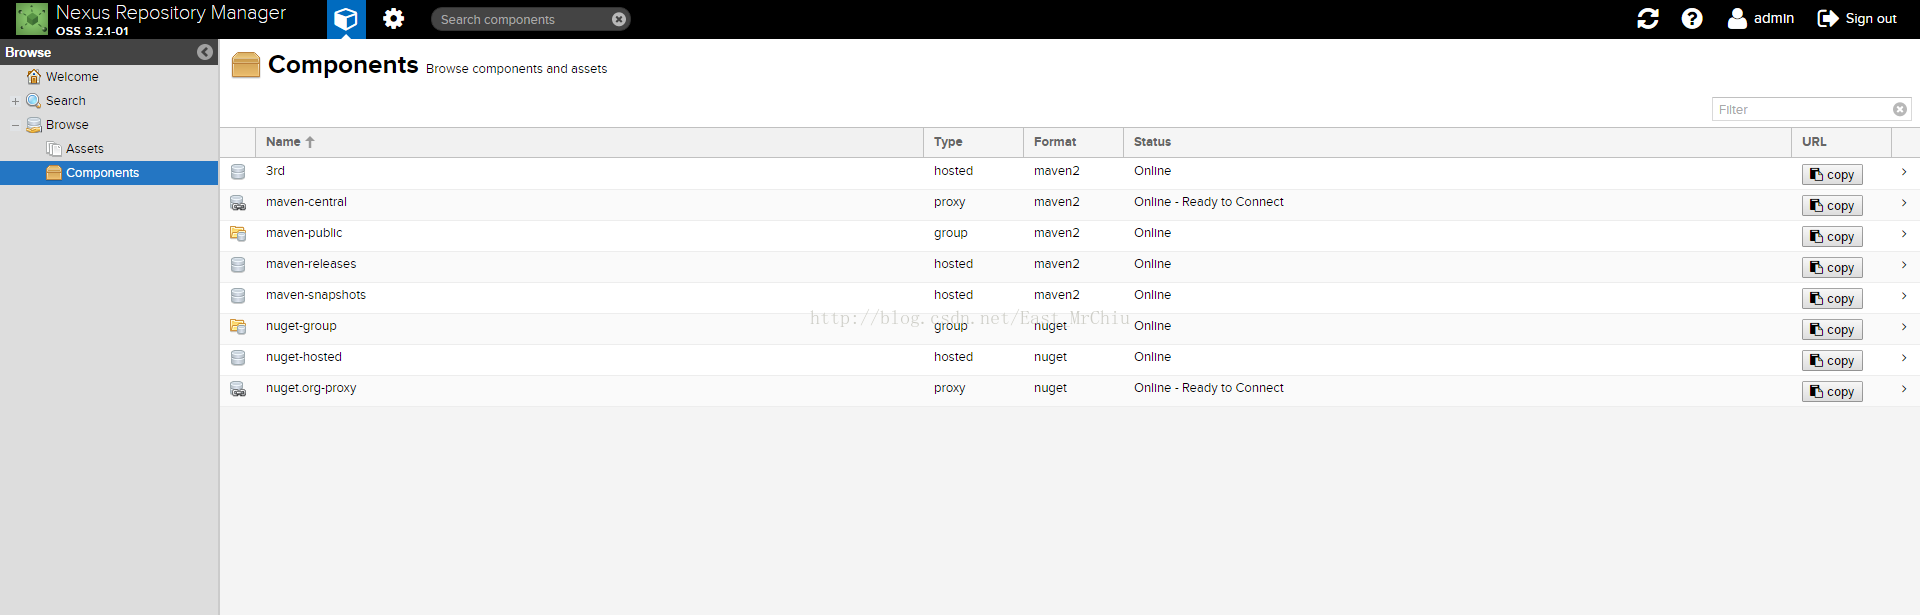Click the maven-central proxy icon

point(238,203)
